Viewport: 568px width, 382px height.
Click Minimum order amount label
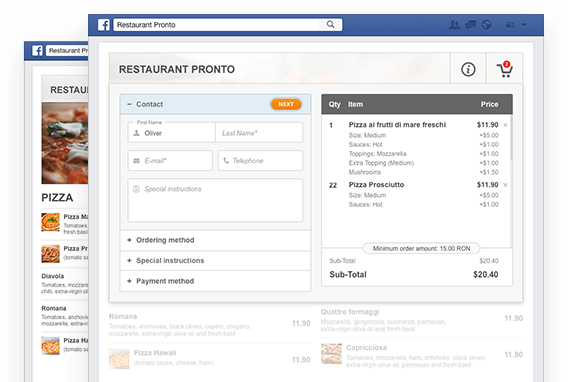point(421,248)
